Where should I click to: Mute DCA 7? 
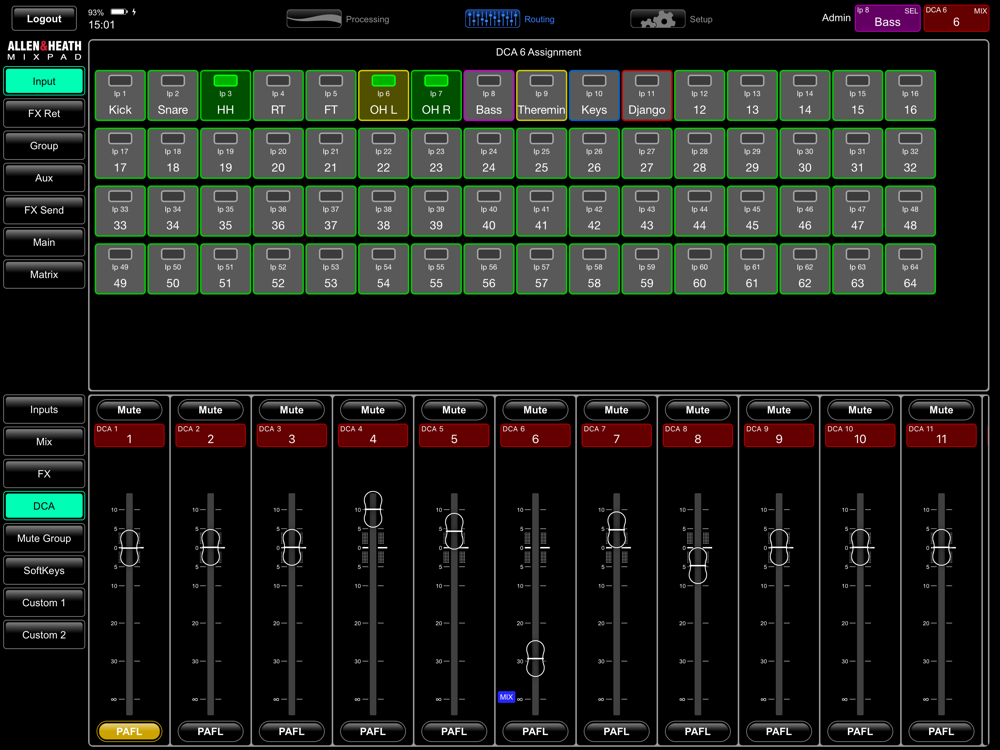tap(617, 410)
